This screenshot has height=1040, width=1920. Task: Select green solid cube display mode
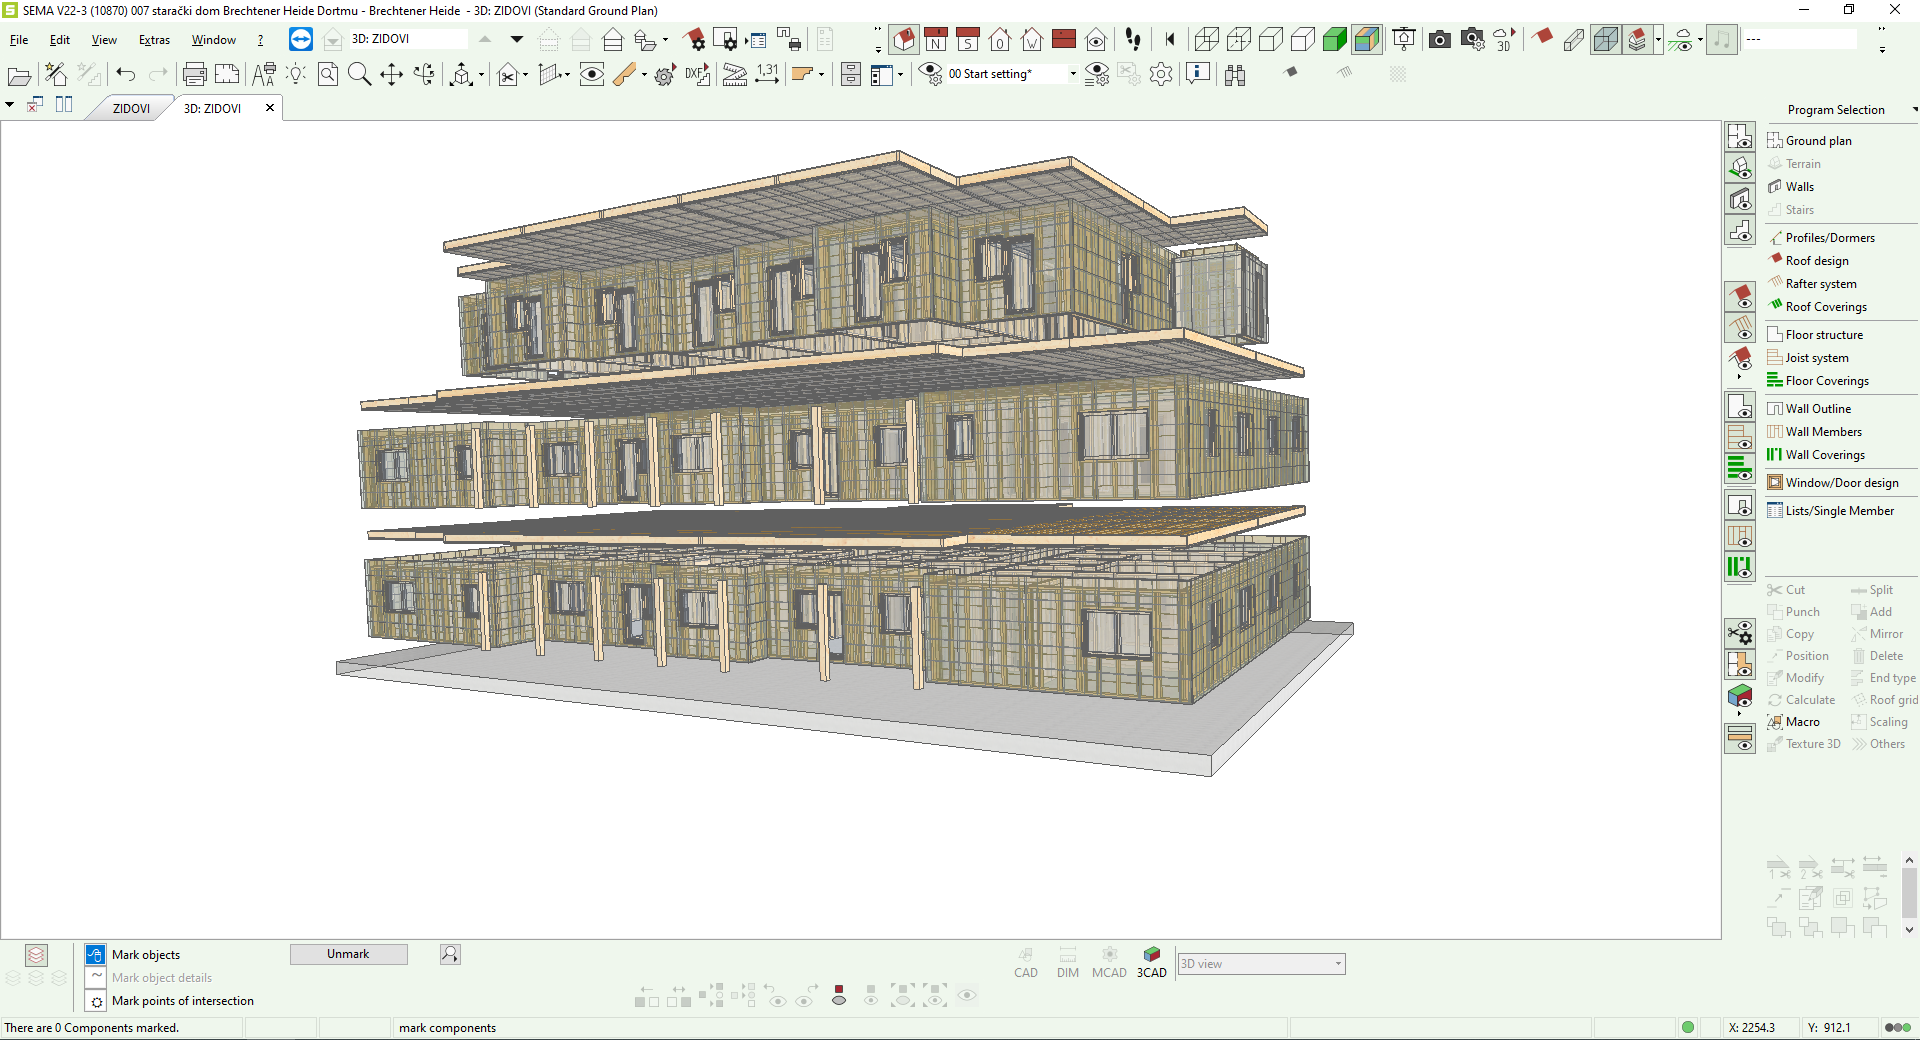click(x=1335, y=39)
